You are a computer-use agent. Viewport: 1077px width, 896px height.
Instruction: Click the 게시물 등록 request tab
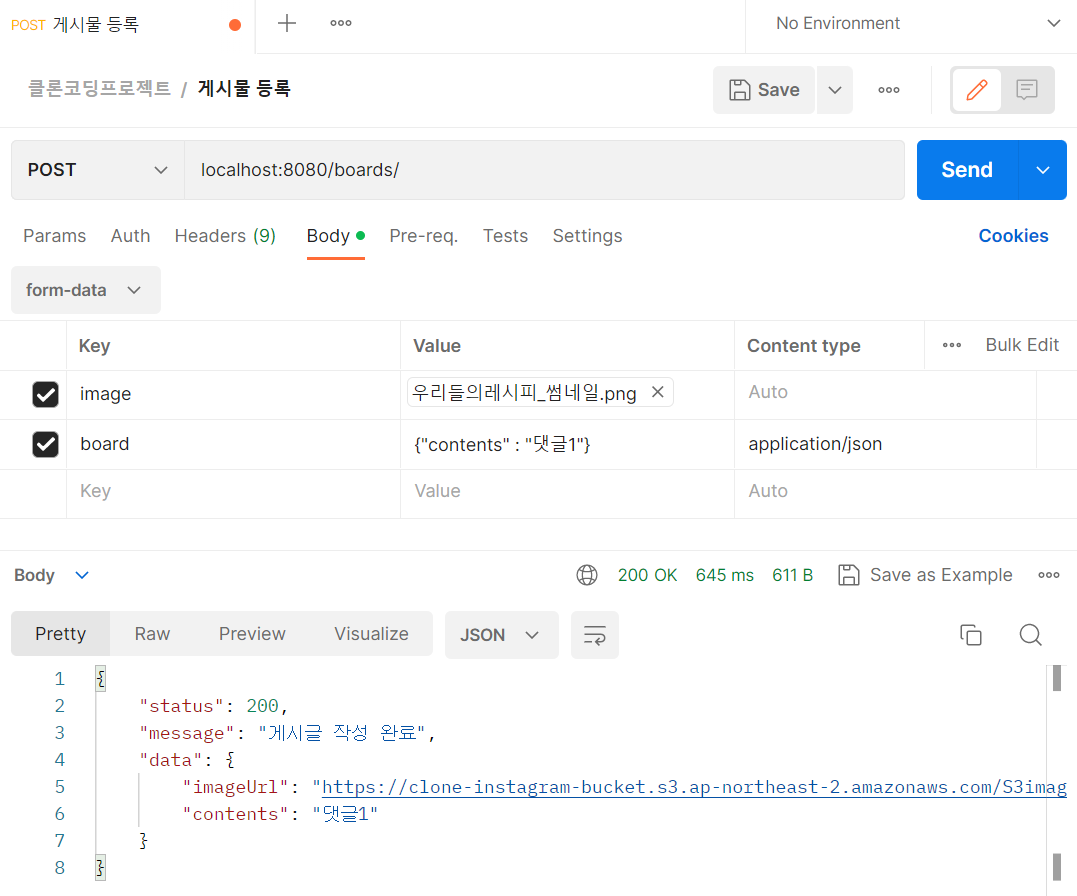127,25
